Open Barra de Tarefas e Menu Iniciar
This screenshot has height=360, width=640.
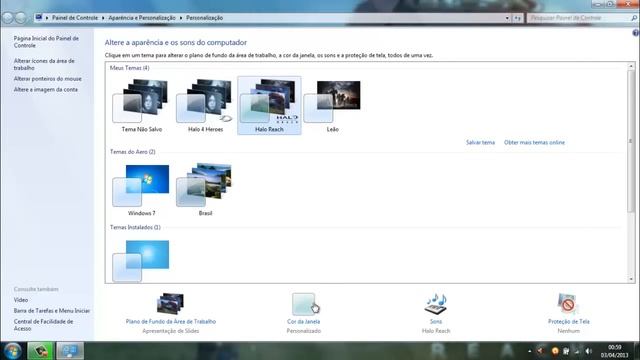point(51,311)
